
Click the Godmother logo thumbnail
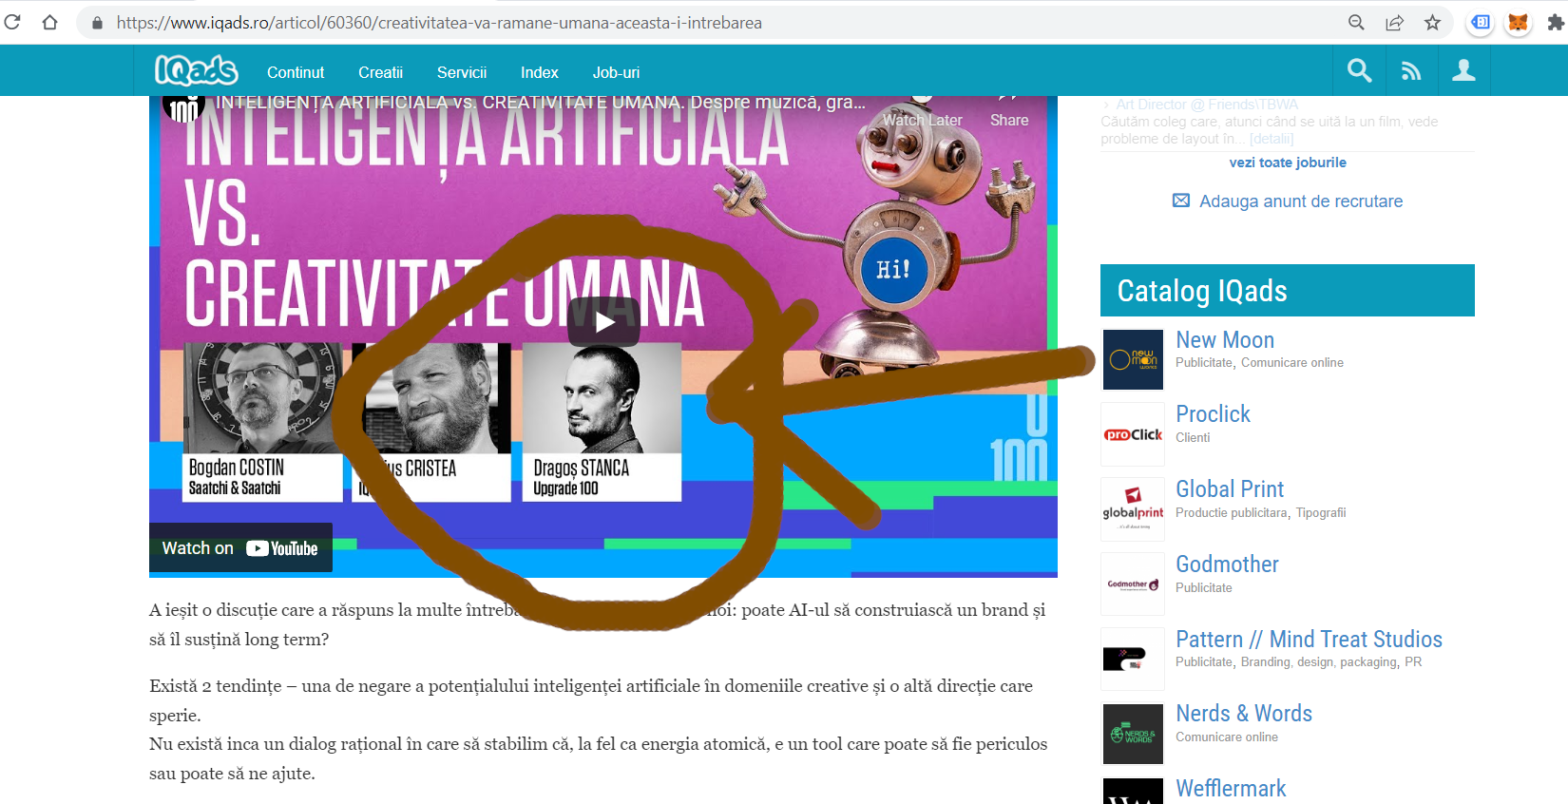[x=1133, y=584]
